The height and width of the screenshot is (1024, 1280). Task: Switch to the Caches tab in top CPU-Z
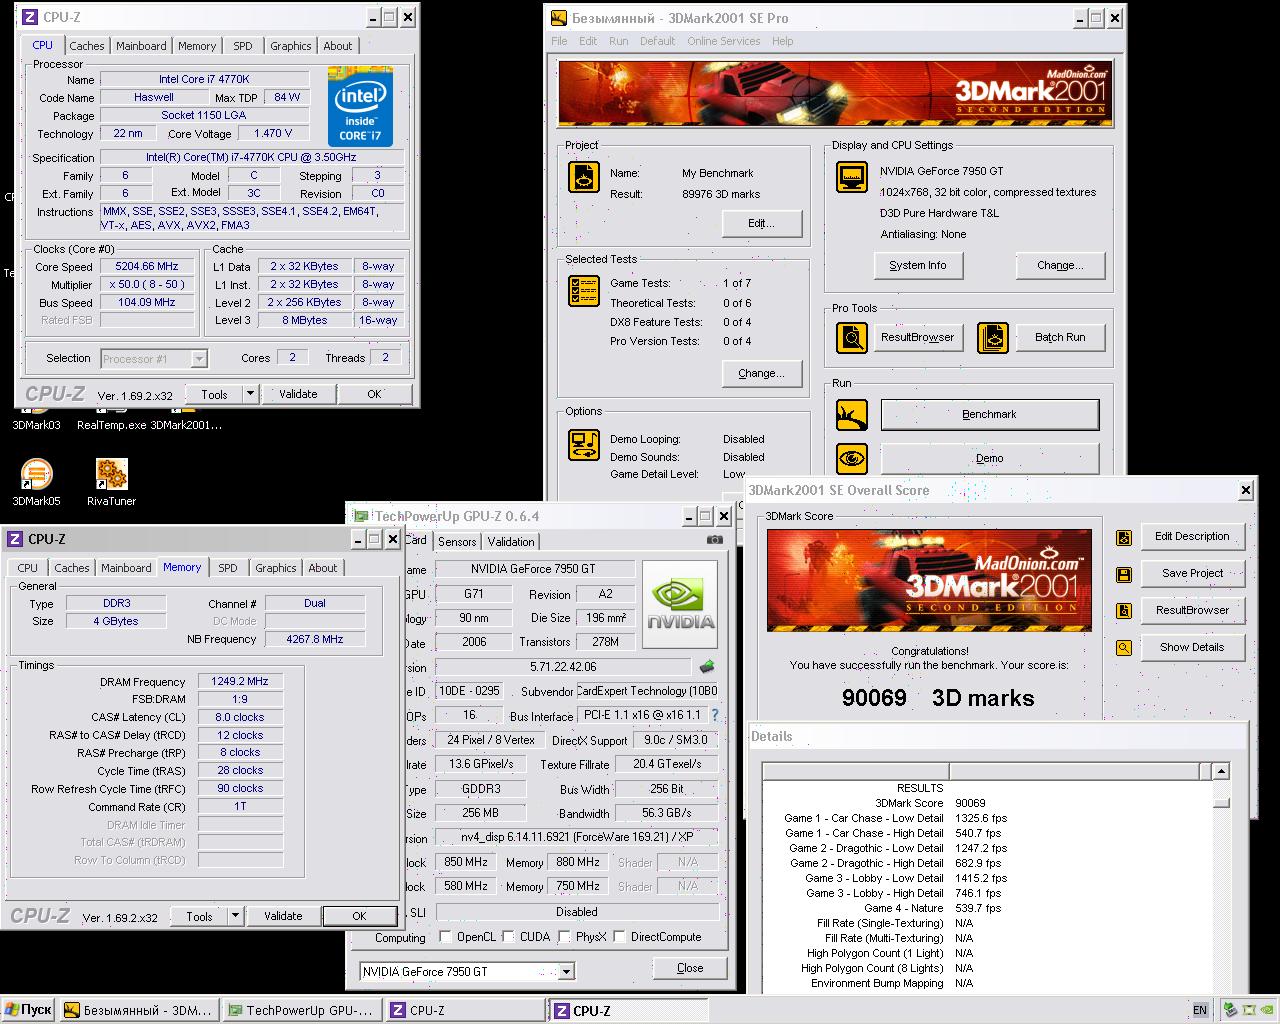(87, 46)
